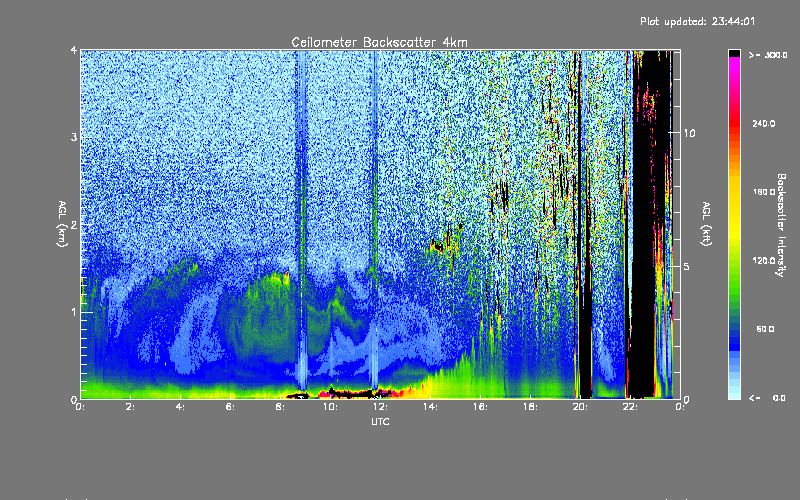
Task: Click the 'Backscatter Intensity' colorbar title
Action: pos(781,225)
